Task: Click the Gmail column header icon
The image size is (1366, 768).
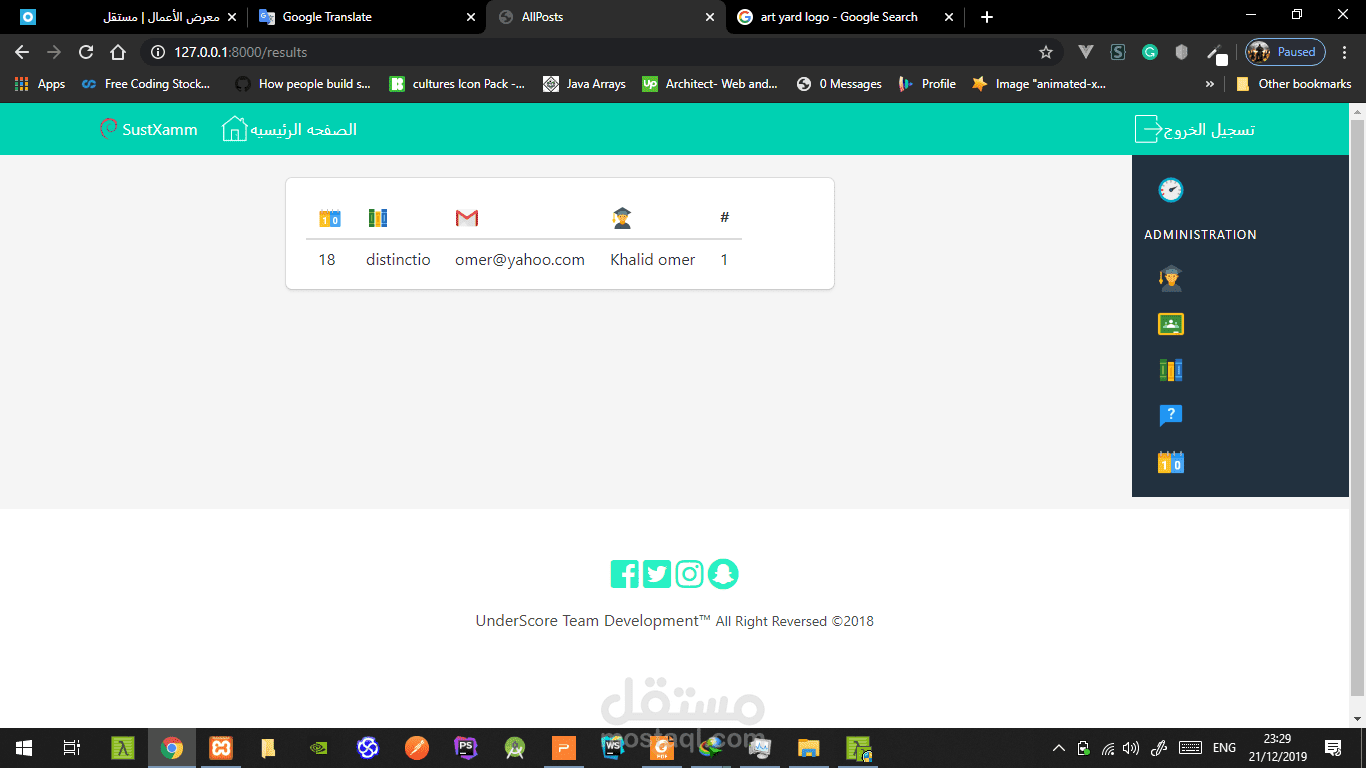Action: 467,218
